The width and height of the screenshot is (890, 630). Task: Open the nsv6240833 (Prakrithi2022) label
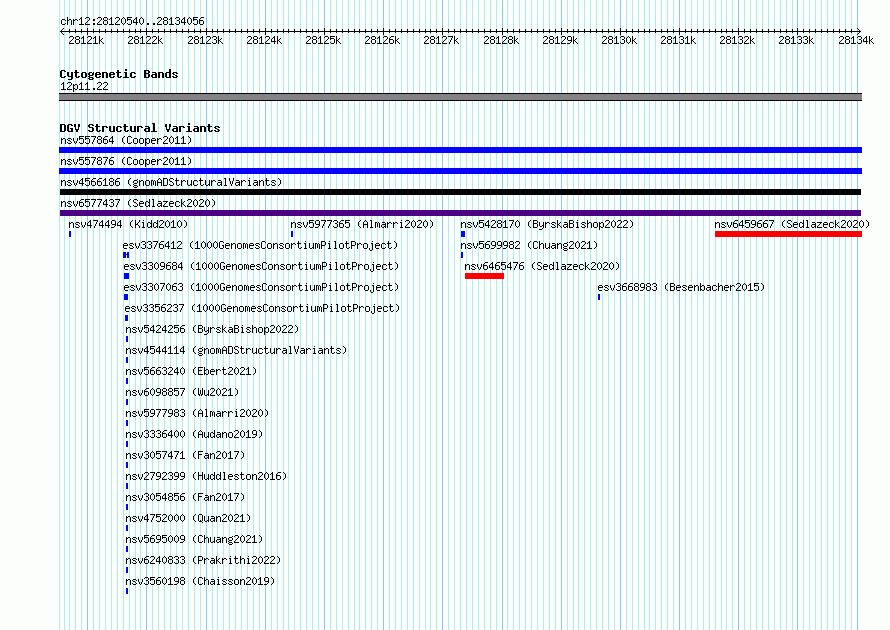(203, 560)
